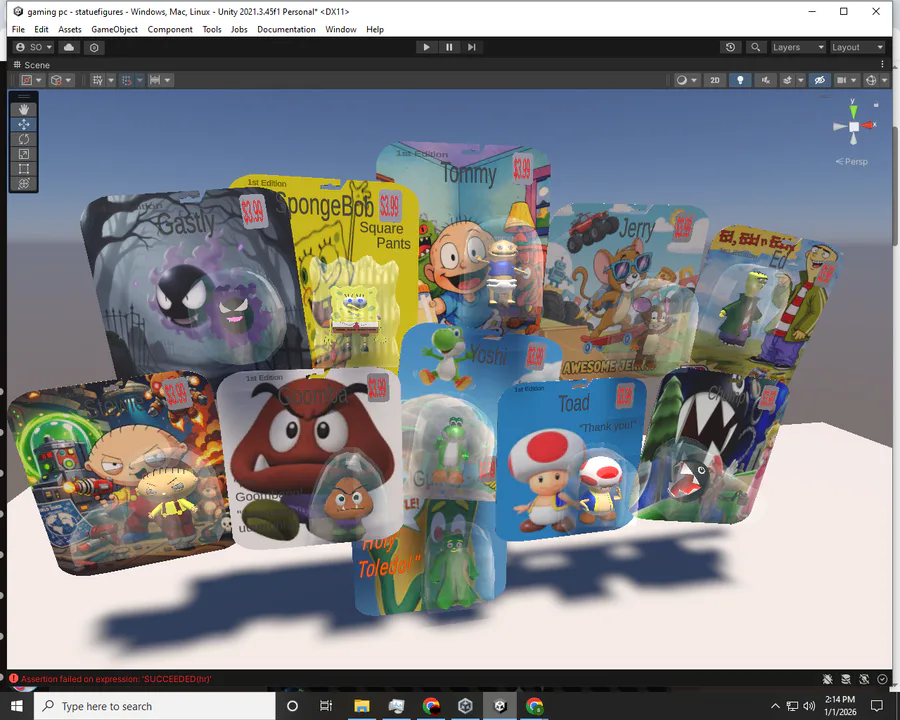Expand the handle position dropdown arrow
The width and height of the screenshot is (900, 720).
coord(39,80)
